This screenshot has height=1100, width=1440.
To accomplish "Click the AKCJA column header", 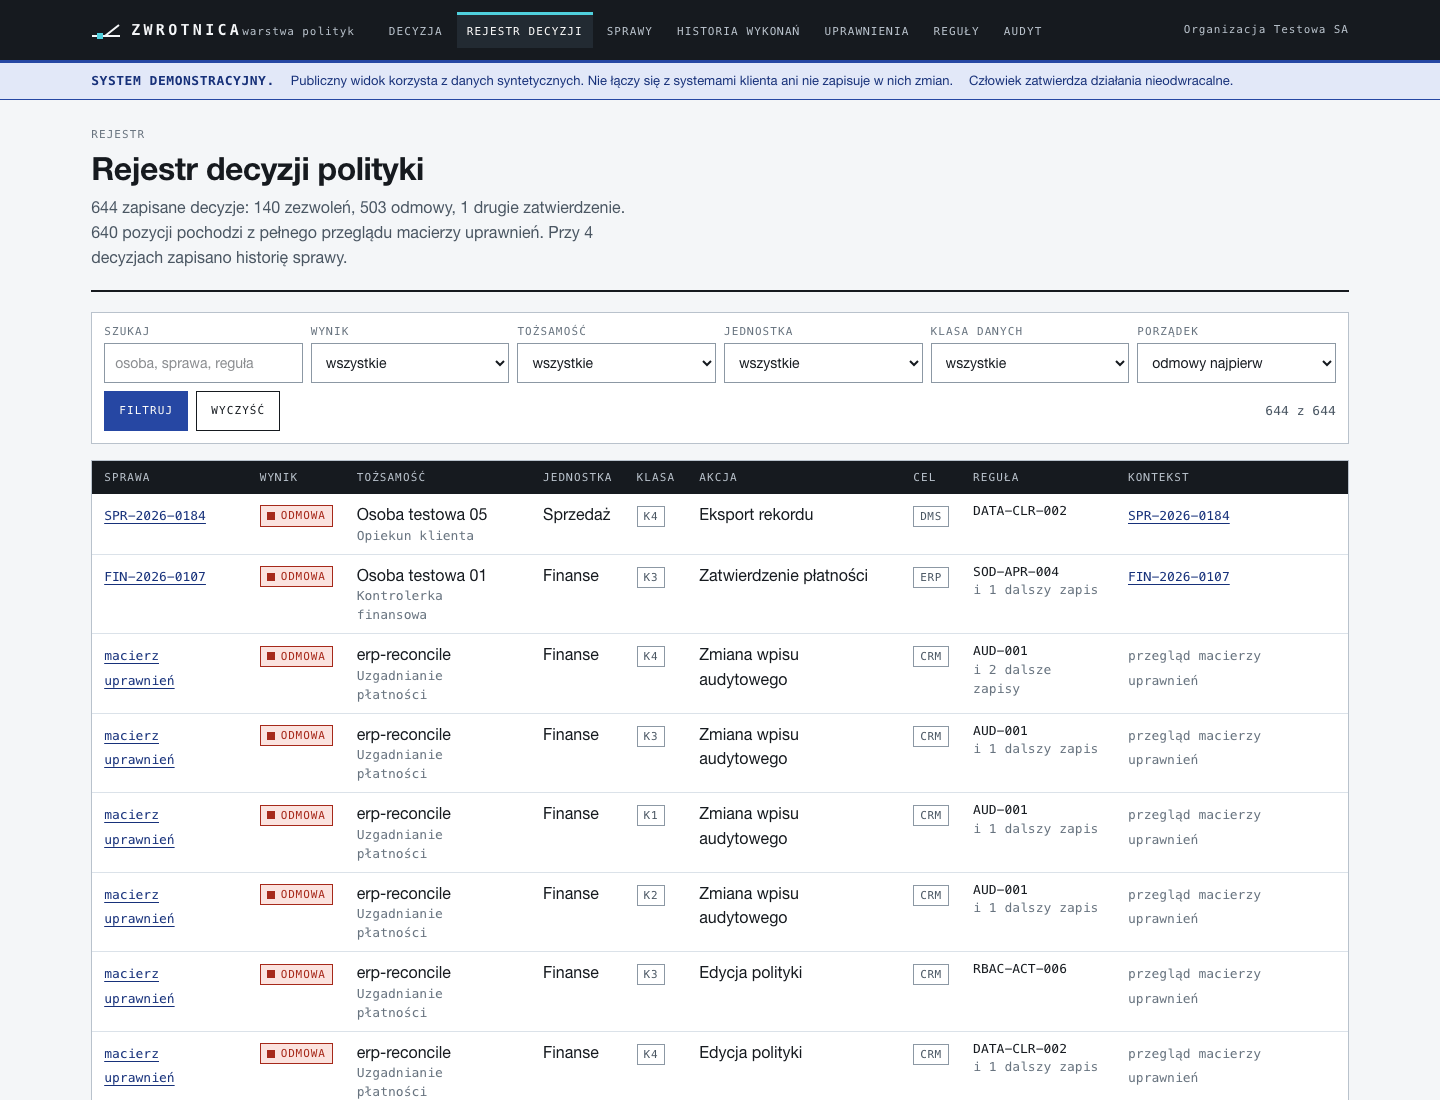I will coord(718,477).
